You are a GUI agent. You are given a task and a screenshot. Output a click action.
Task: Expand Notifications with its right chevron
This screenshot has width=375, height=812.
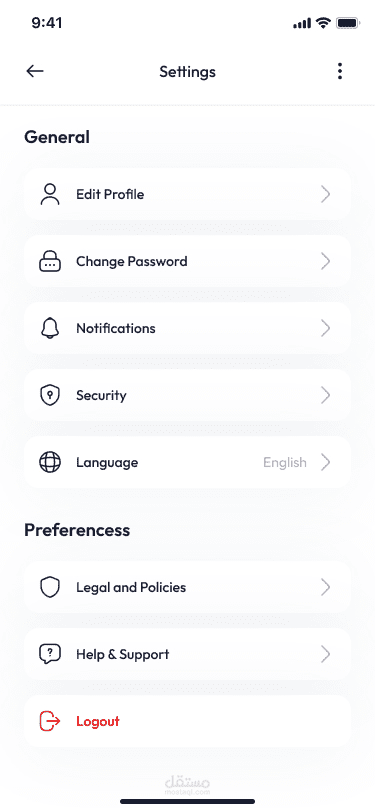pos(325,328)
